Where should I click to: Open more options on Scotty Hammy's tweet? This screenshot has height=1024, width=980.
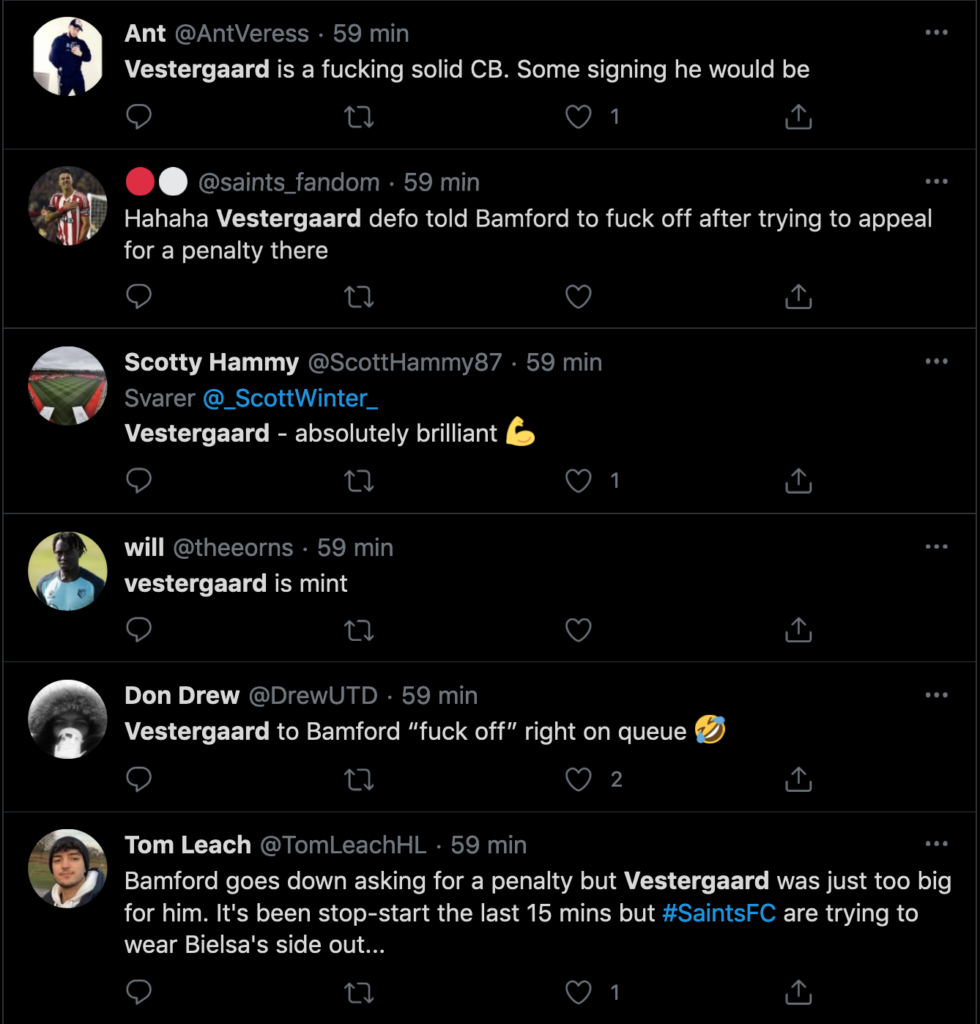point(936,362)
